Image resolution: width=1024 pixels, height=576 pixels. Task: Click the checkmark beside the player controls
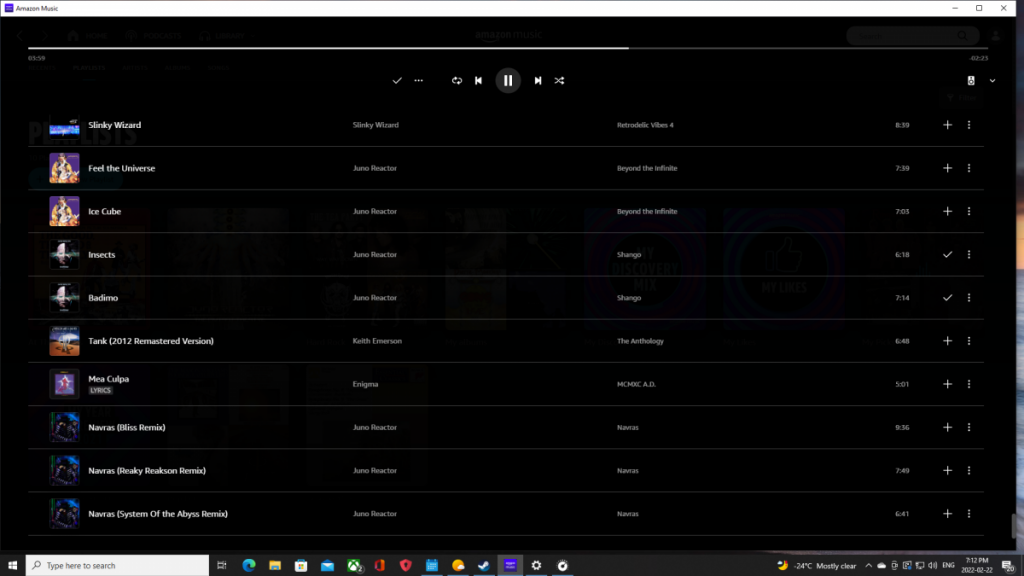click(396, 80)
